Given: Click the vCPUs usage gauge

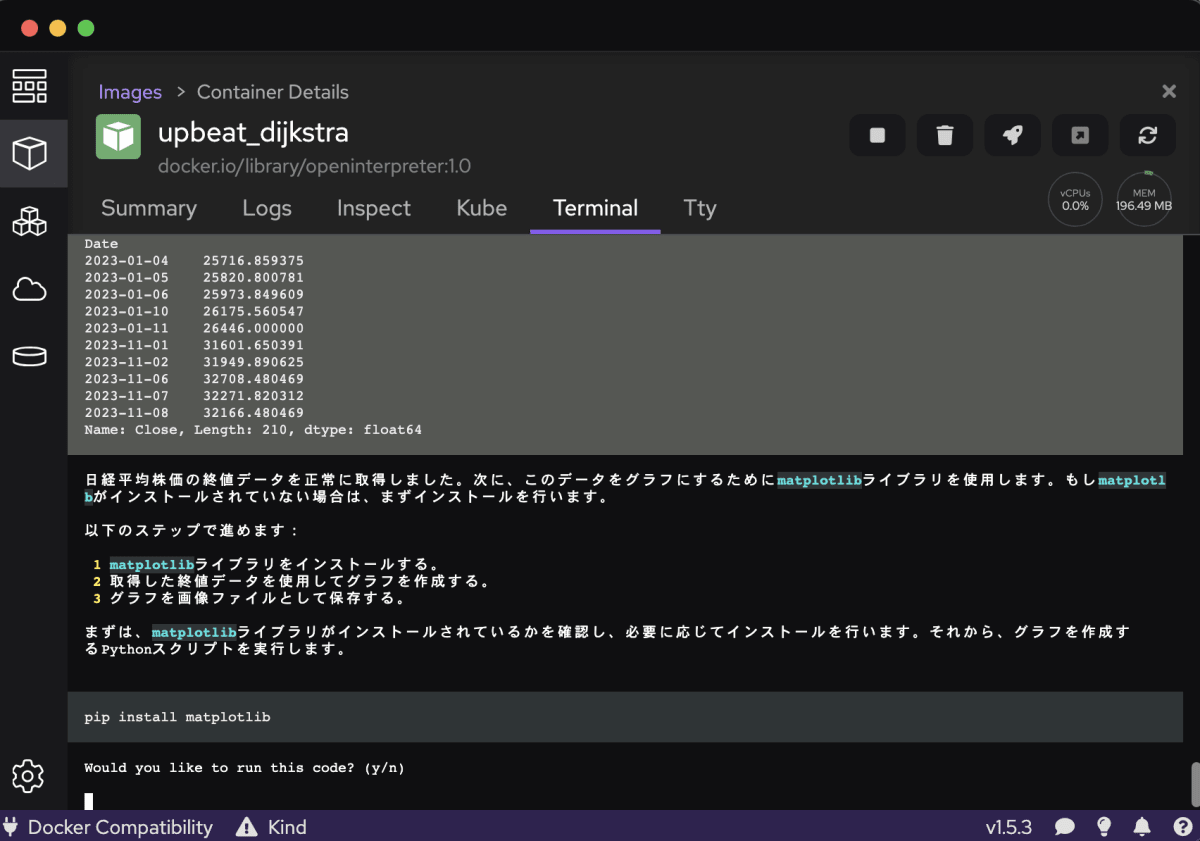Looking at the screenshot, I should (x=1075, y=199).
